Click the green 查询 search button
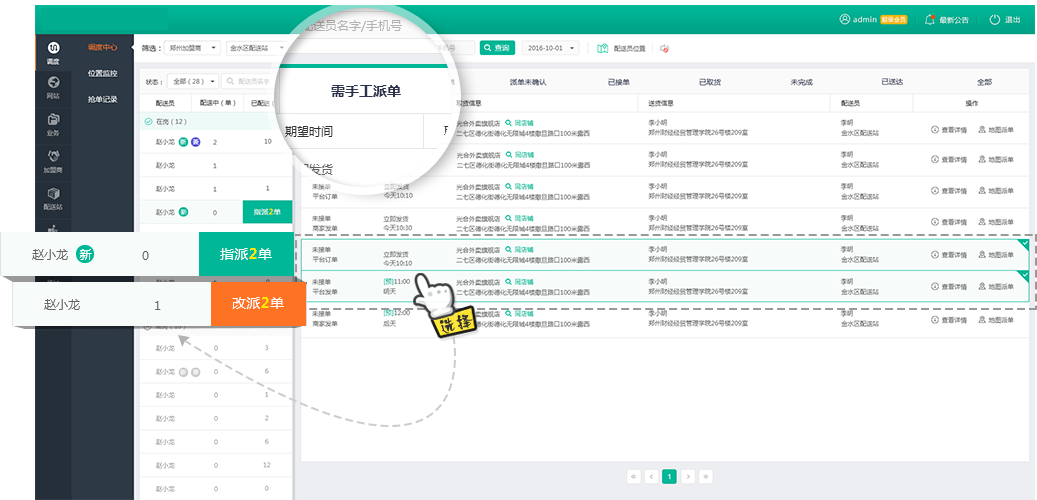 click(497, 47)
